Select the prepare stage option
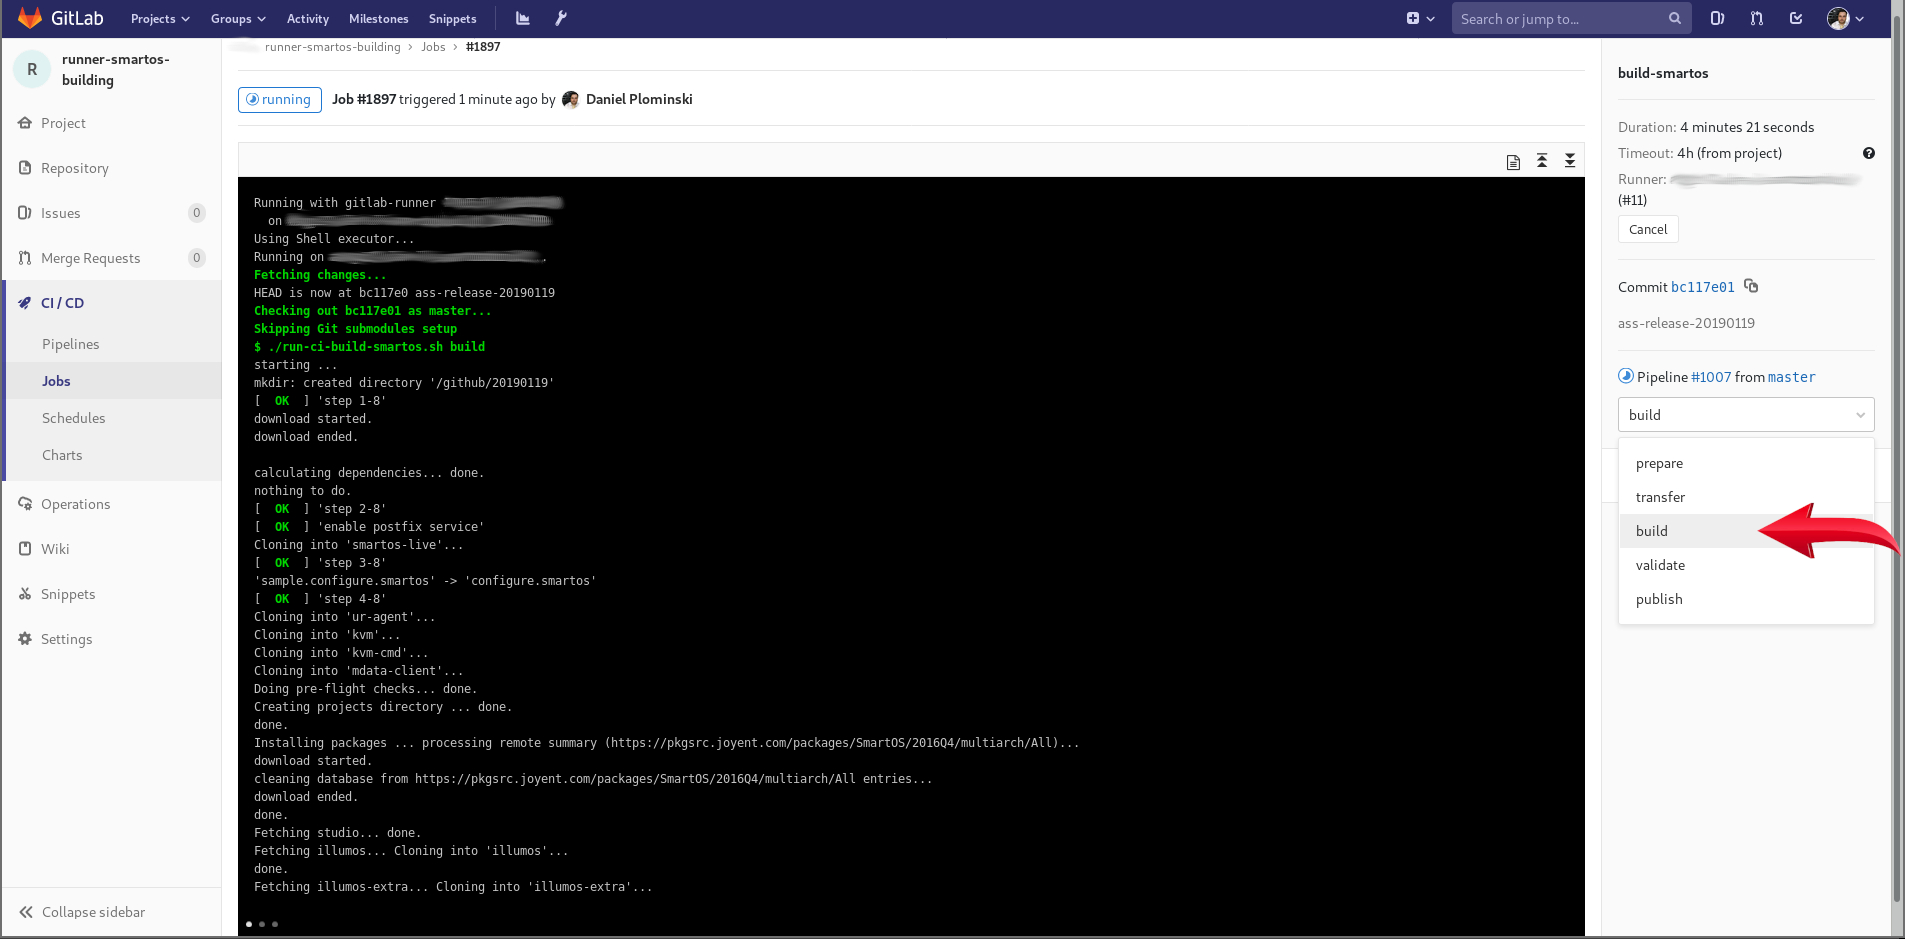The width and height of the screenshot is (1905, 939). (x=1746, y=463)
